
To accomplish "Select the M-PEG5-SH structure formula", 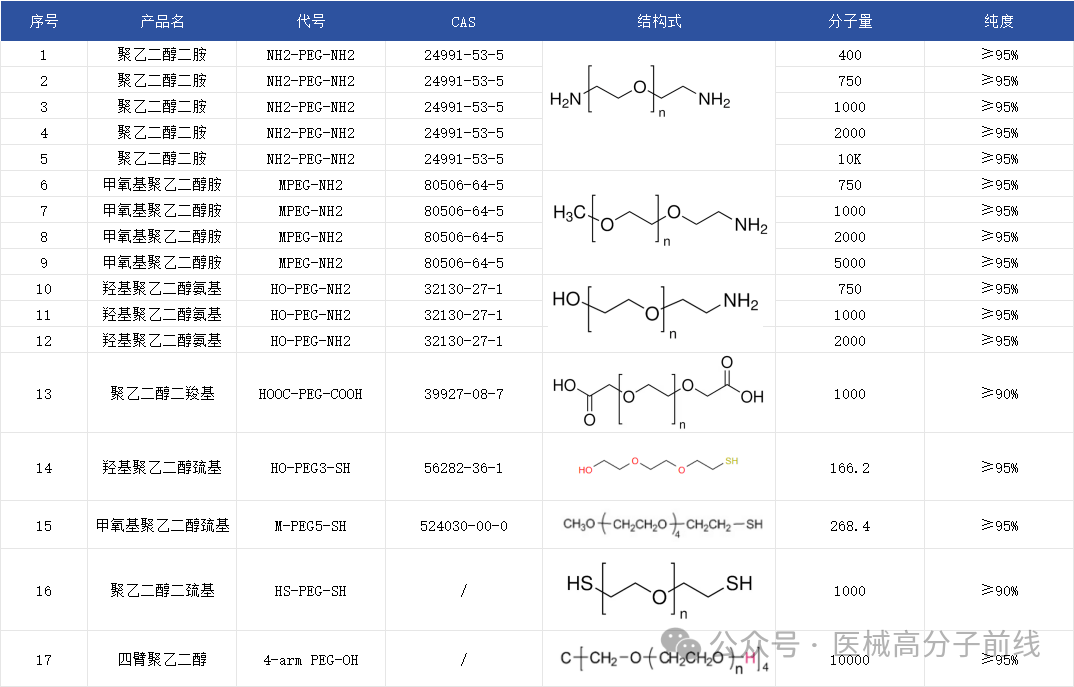I will [662, 525].
